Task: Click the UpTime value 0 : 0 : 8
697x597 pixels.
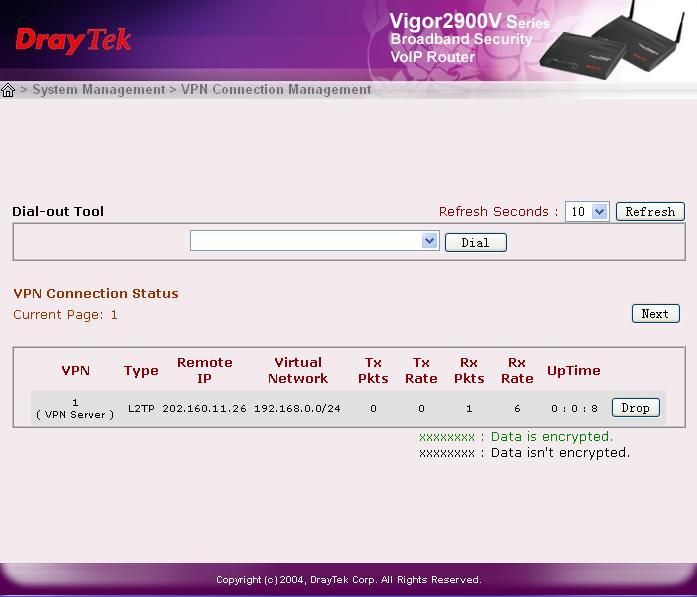Action: click(x=574, y=409)
